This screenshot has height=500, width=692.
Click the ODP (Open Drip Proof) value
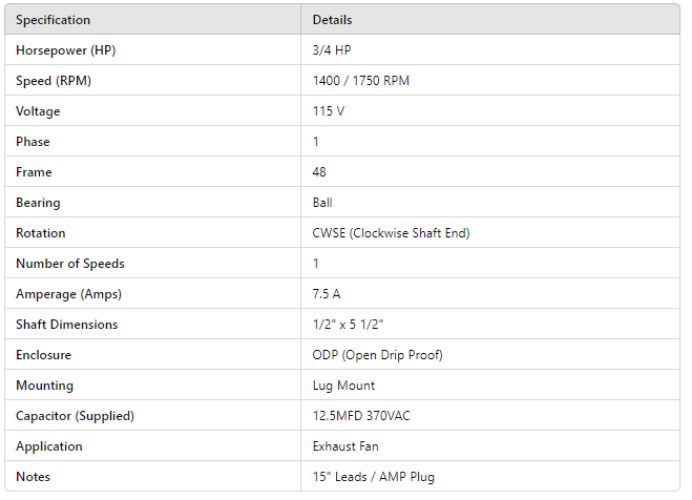[377, 355]
